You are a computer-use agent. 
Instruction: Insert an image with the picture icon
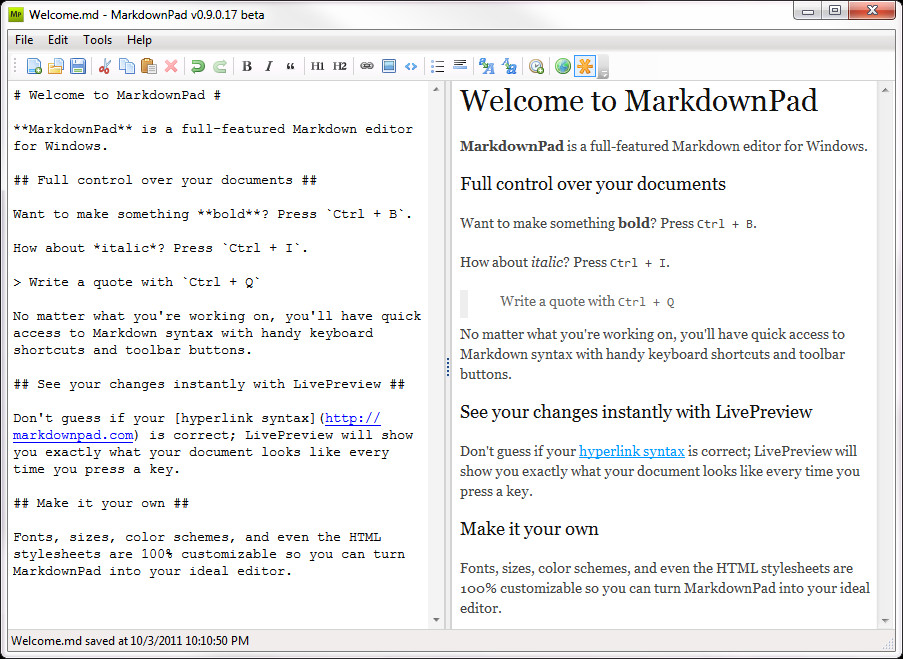389,66
